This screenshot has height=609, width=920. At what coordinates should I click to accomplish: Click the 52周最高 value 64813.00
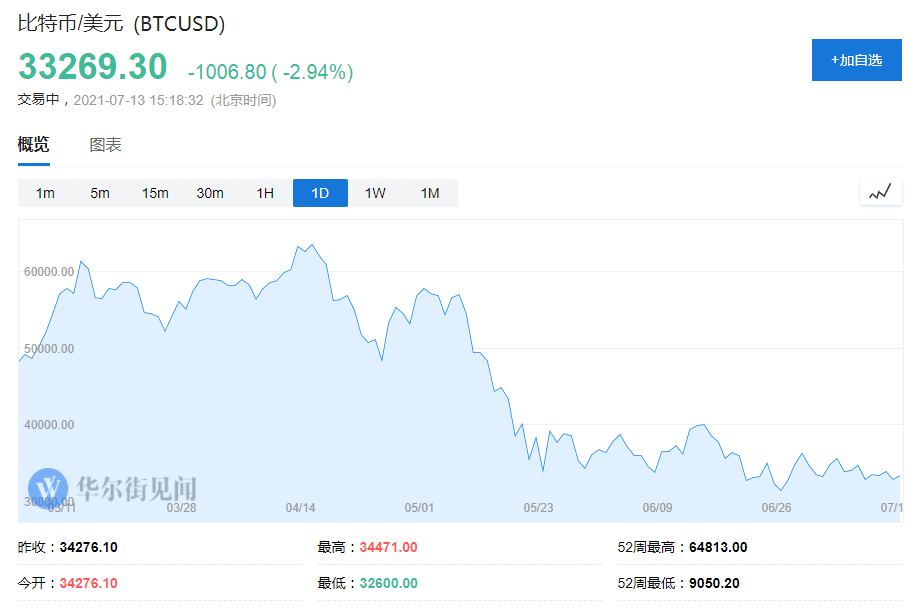pyautogui.click(x=718, y=547)
